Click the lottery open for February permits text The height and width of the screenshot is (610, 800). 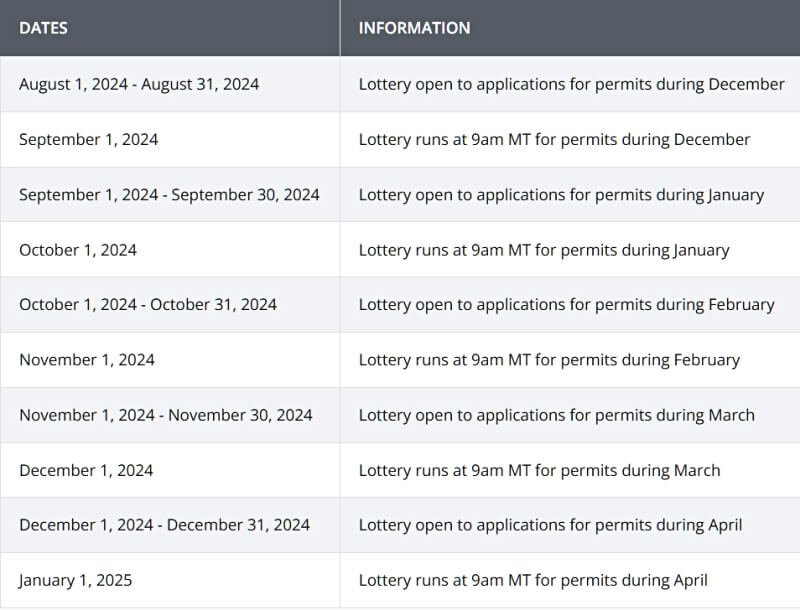click(x=566, y=304)
